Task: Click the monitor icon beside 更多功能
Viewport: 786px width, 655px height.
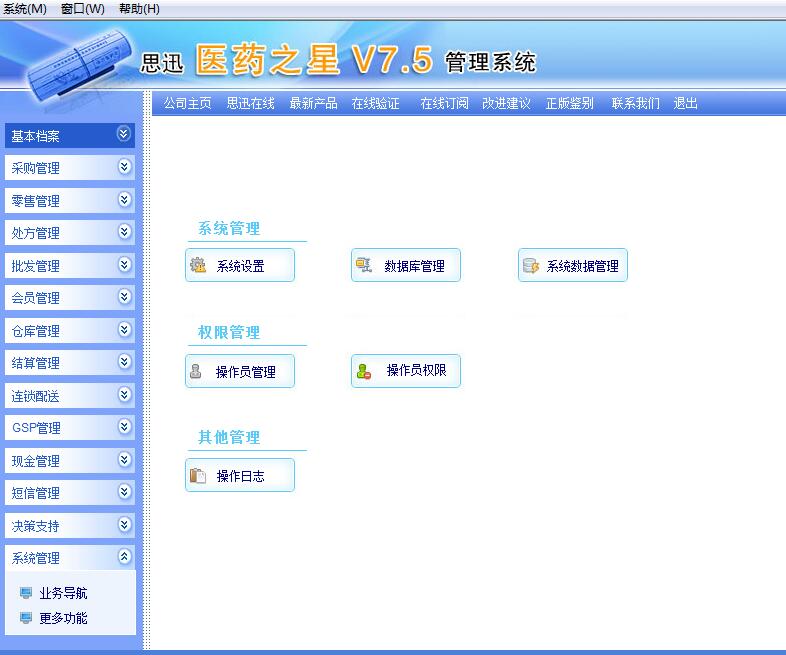Action: [x=26, y=617]
